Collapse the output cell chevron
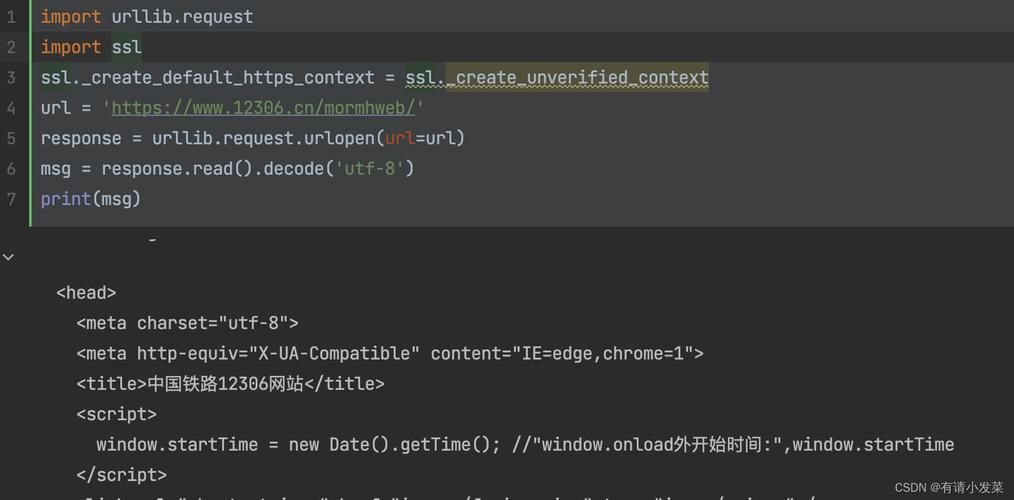Image resolution: width=1014 pixels, height=500 pixels. click(x=8, y=257)
